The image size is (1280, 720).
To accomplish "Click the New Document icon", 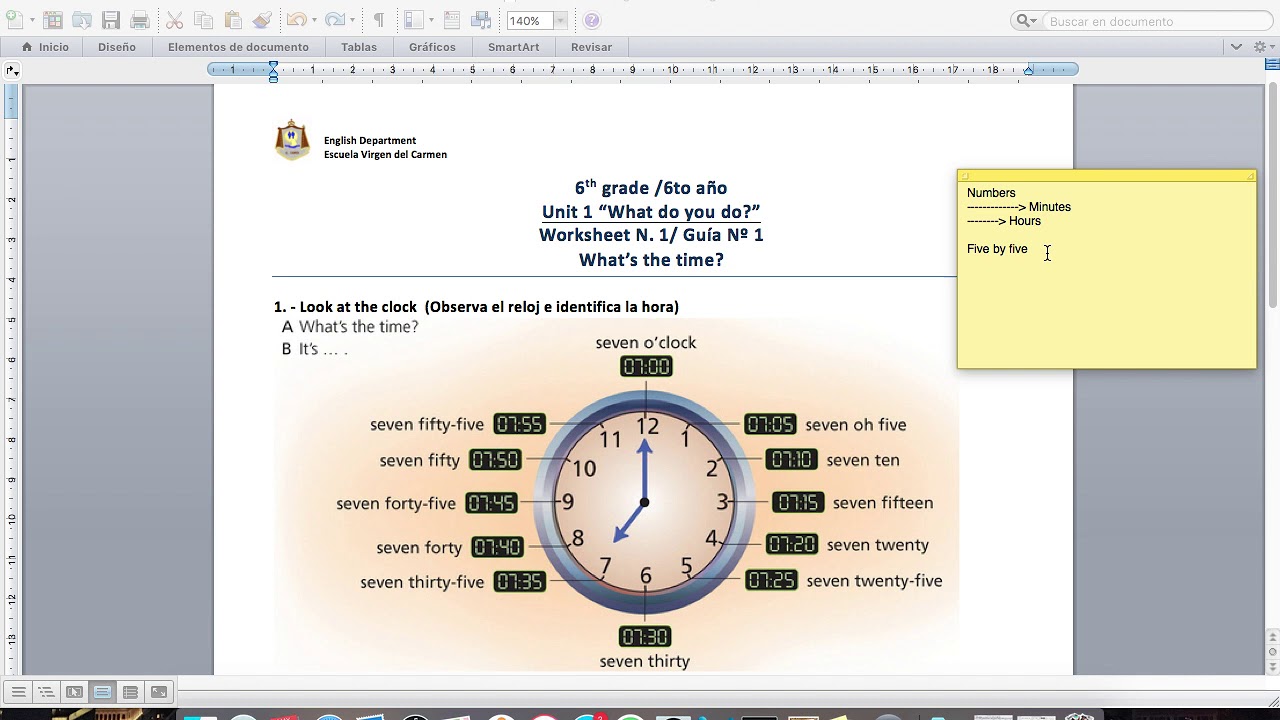I will [15, 20].
